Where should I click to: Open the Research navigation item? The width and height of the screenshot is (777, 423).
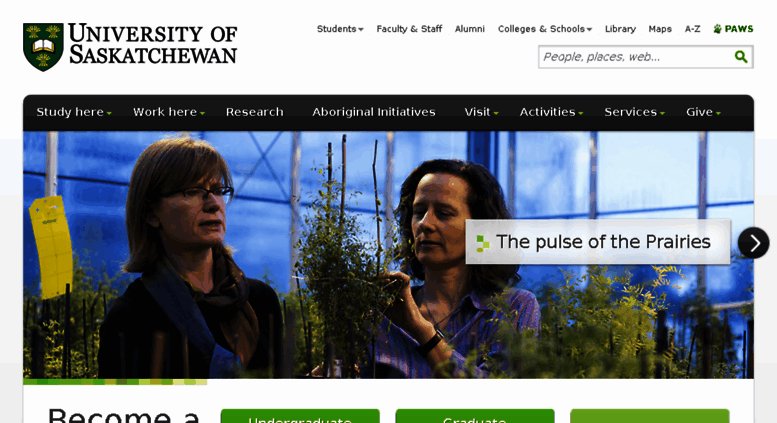coord(255,112)
